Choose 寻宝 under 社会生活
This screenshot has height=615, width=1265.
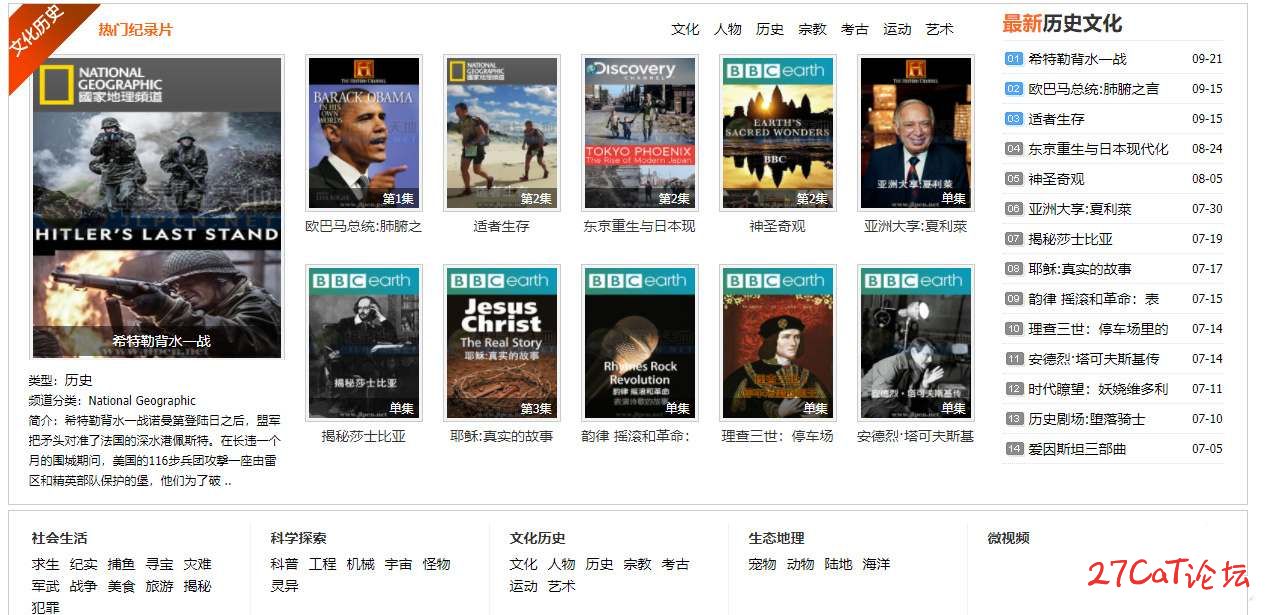point(159,564)
